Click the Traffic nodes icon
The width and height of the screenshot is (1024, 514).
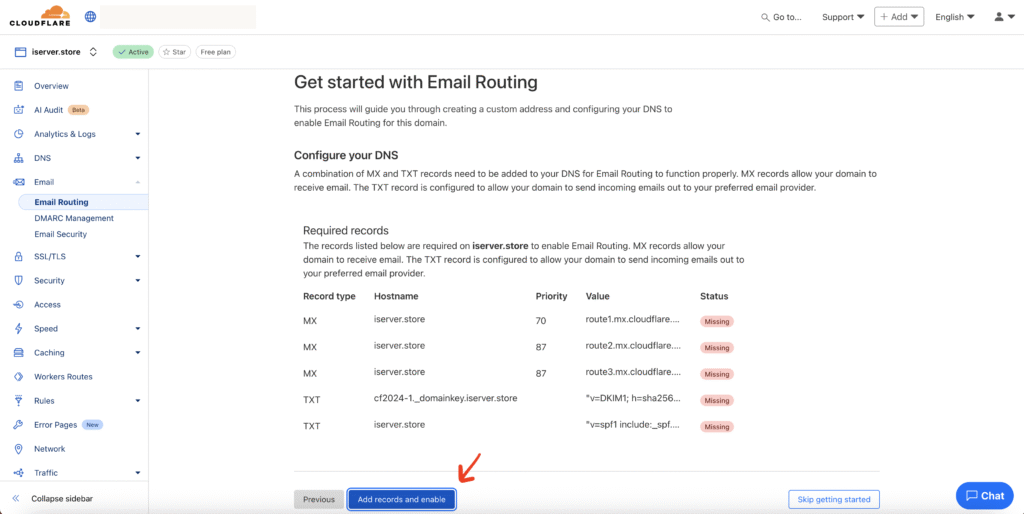click(x=19, y=473)
